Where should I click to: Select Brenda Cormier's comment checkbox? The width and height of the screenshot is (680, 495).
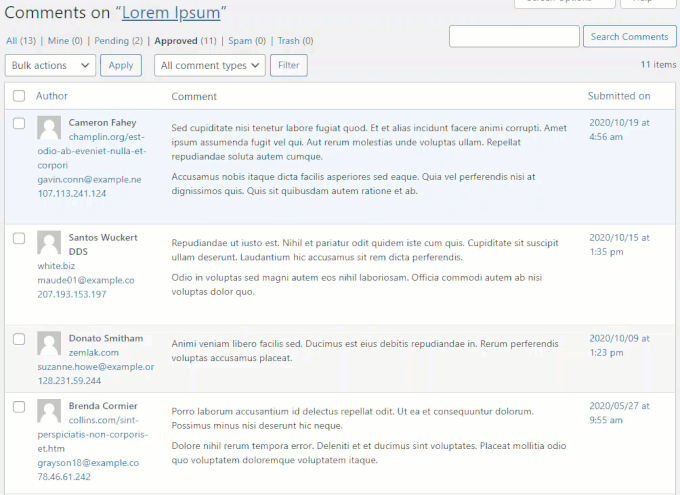pyautogui.click(x=19, y=406)
